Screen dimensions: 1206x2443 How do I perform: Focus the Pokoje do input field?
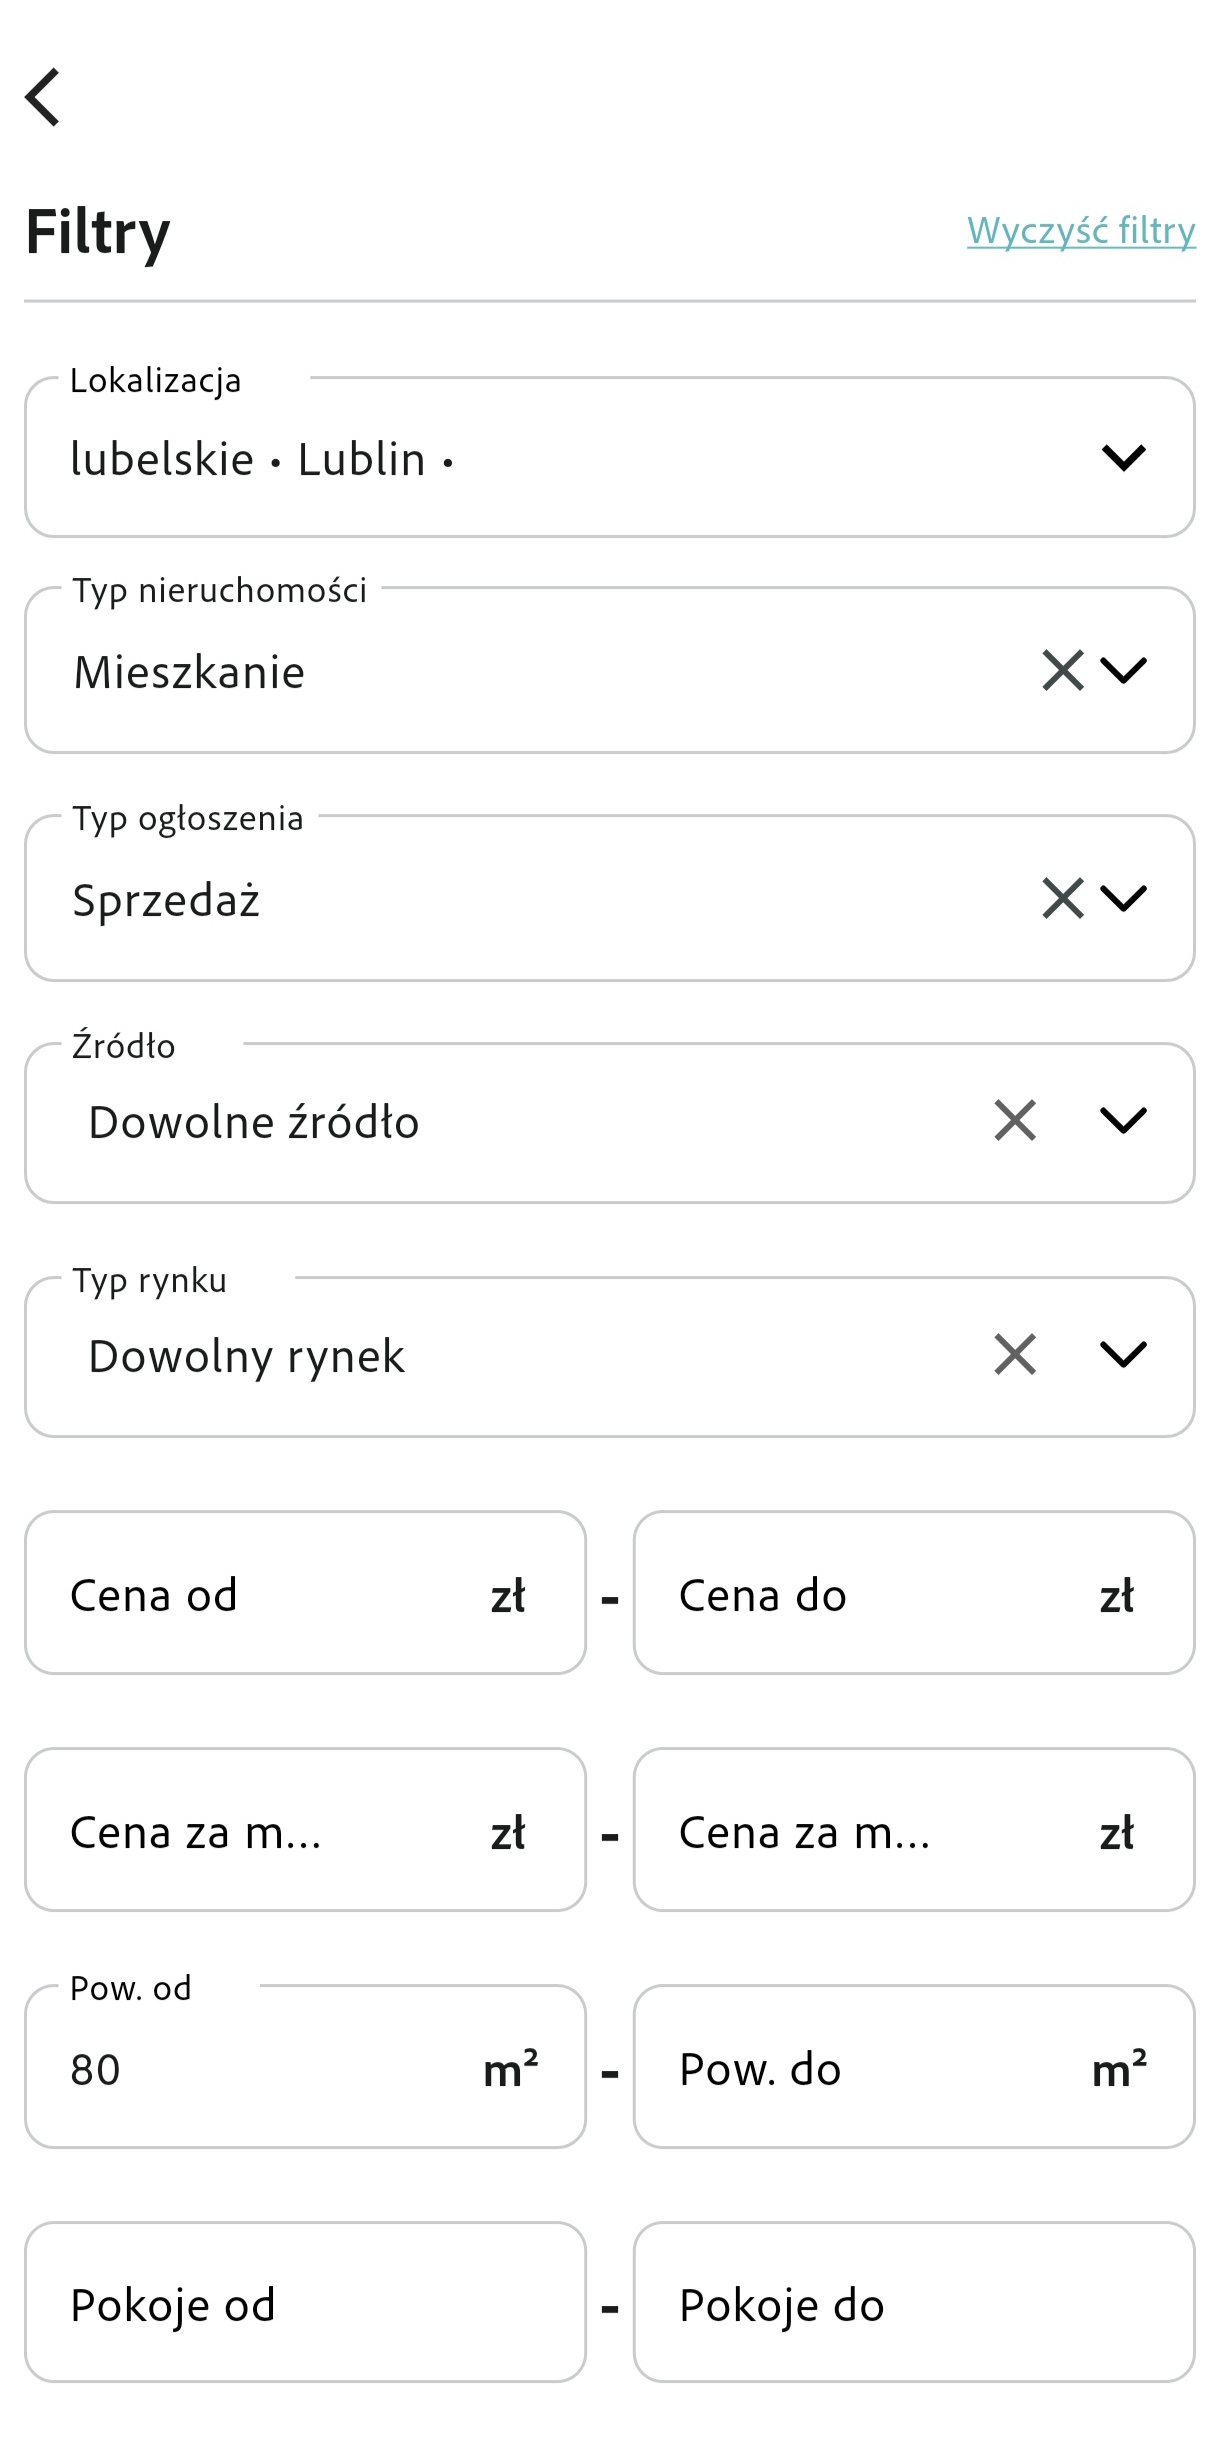[914, 2302]
